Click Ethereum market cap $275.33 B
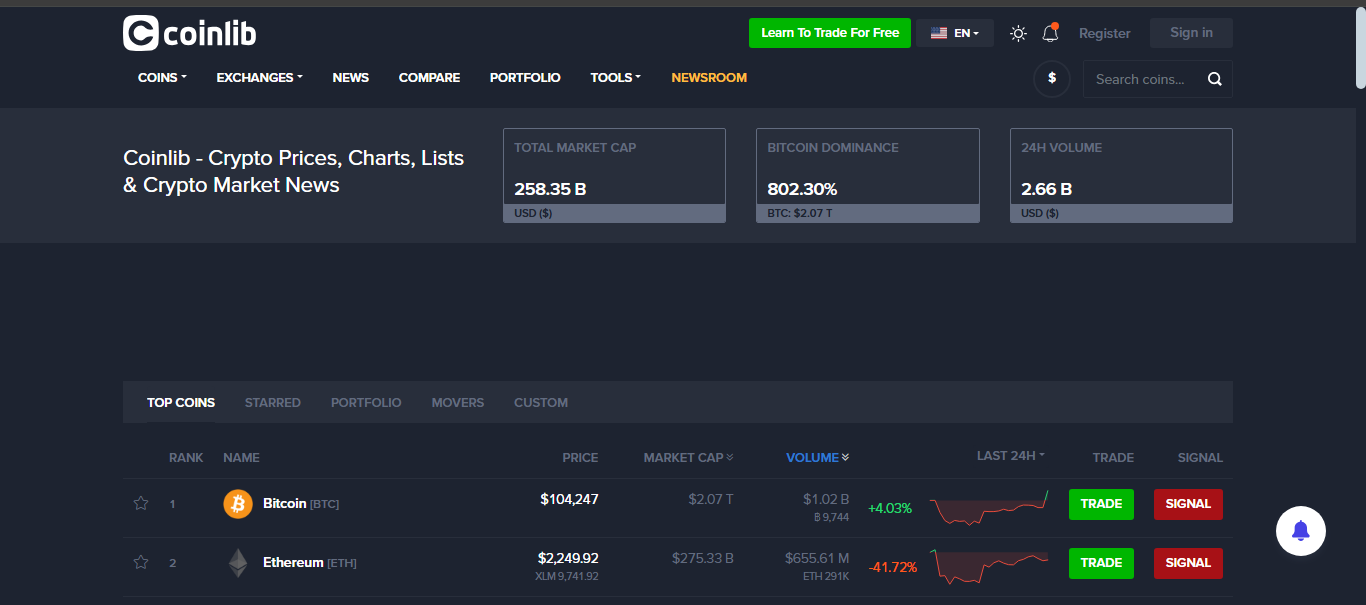 (x=703, y=558)
